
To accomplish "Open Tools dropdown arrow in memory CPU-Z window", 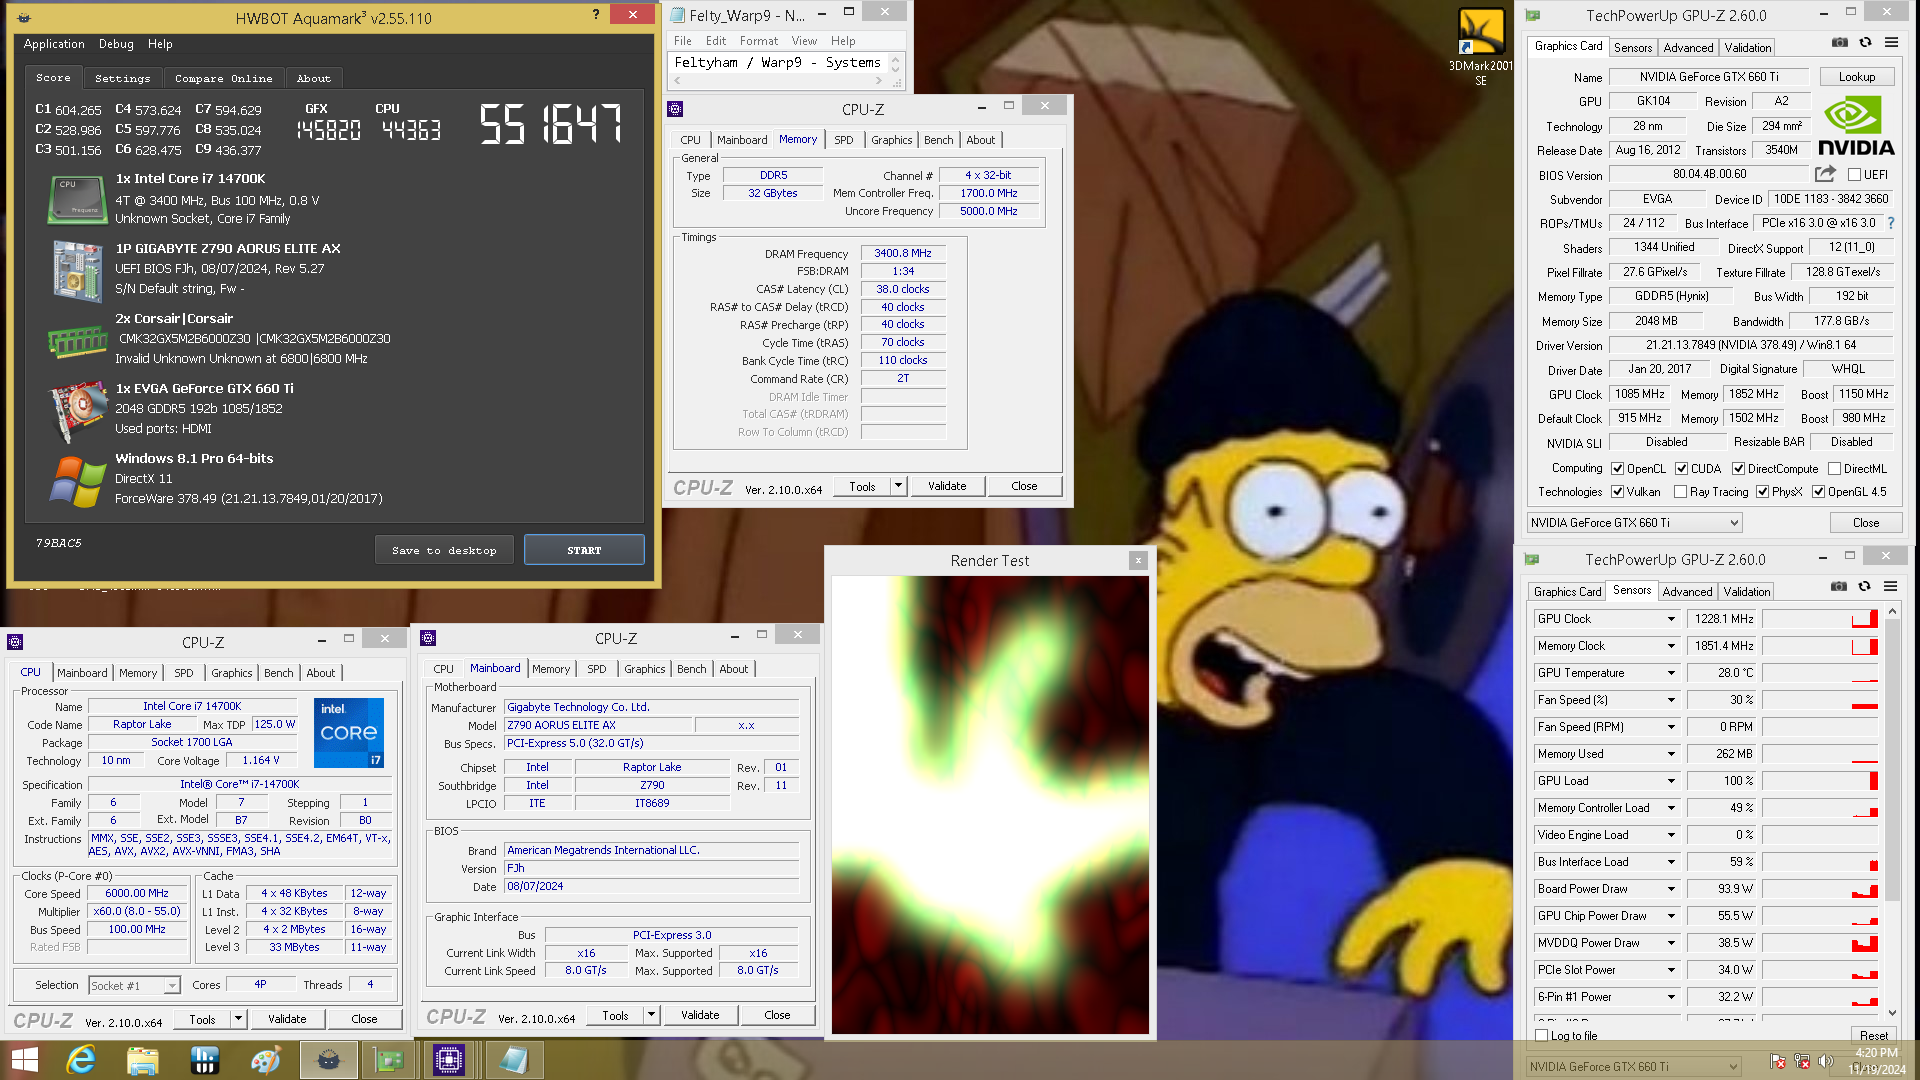I will pos(898,486).
